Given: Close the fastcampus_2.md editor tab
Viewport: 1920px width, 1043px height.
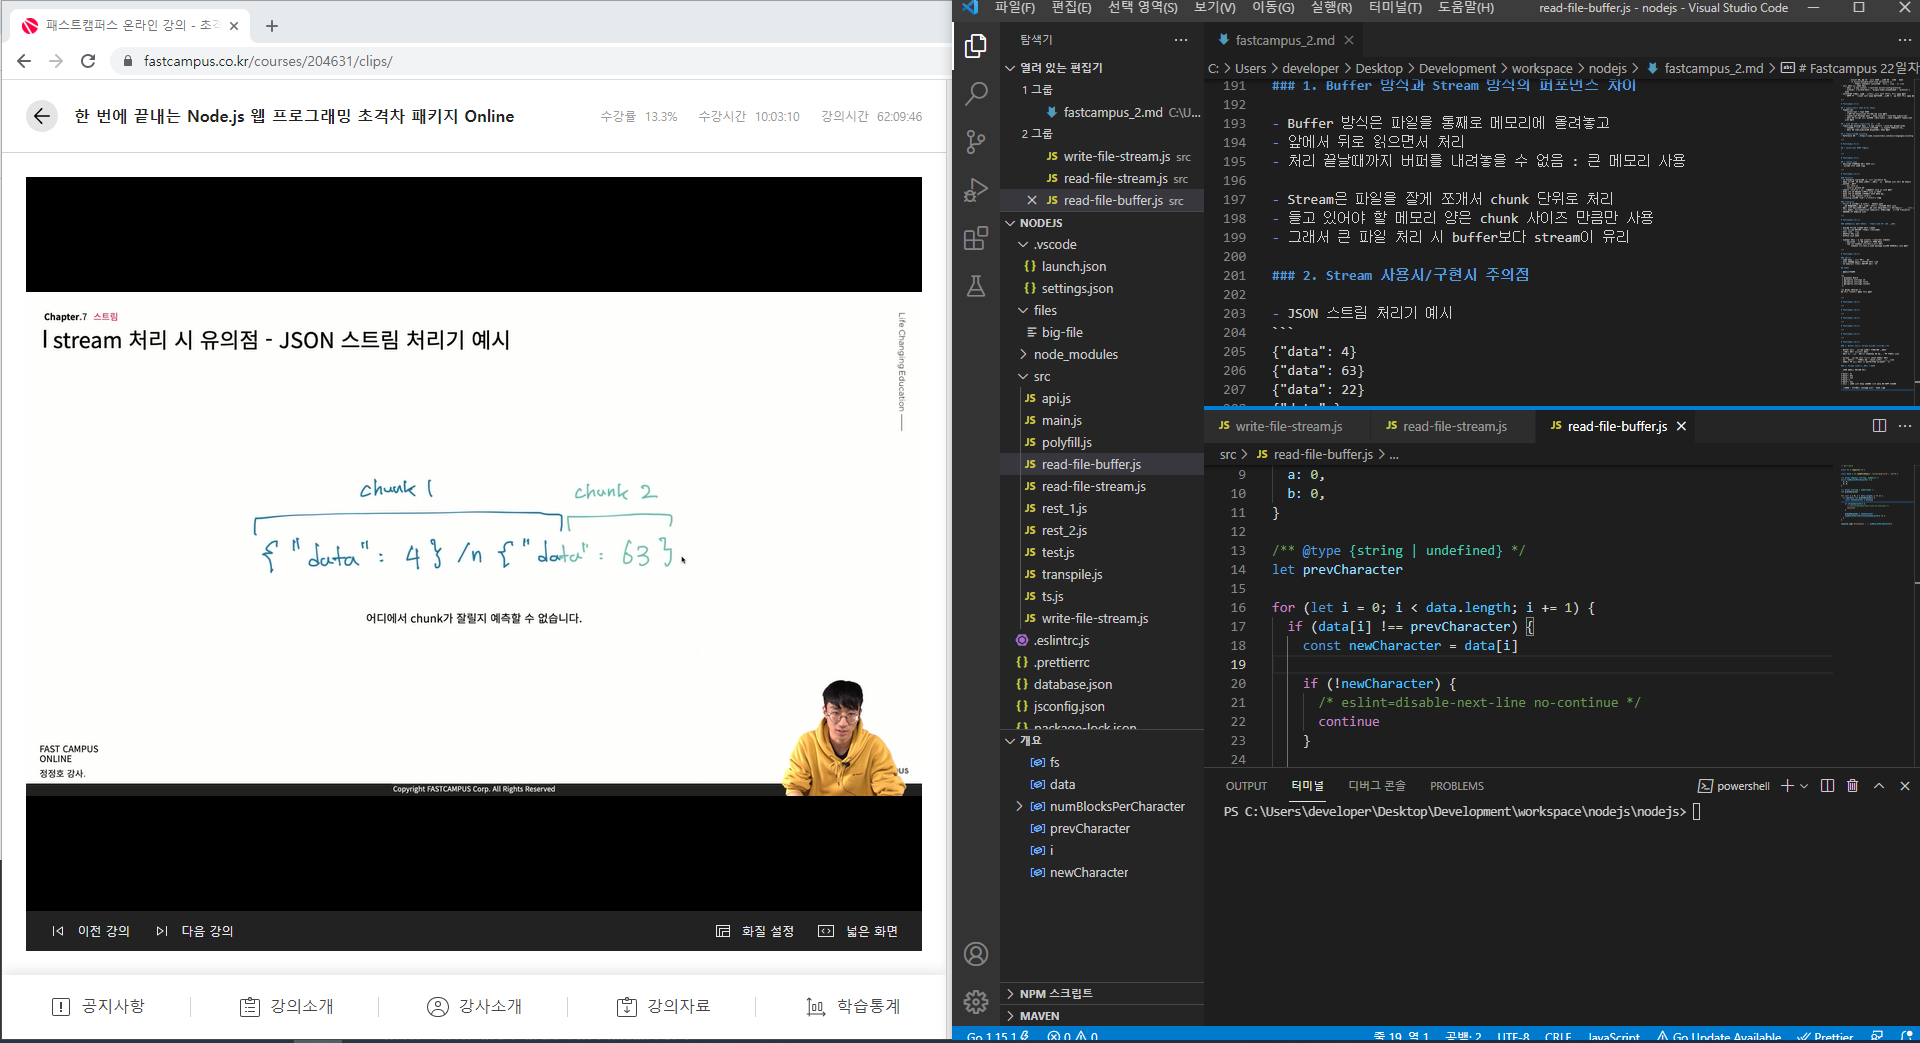Looking at the screenshot, I should click(x=1349, y=40).
